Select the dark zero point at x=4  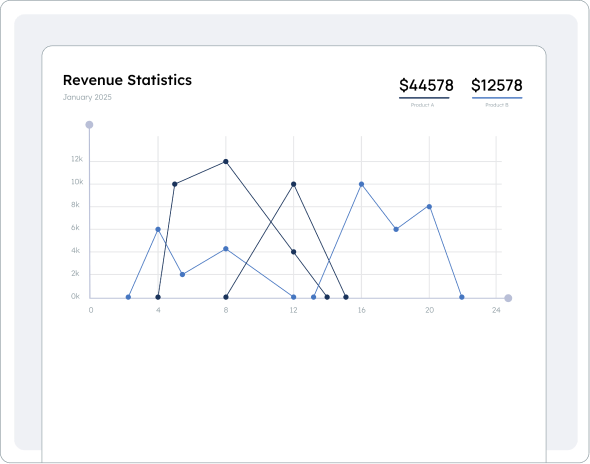coord(158,297)
